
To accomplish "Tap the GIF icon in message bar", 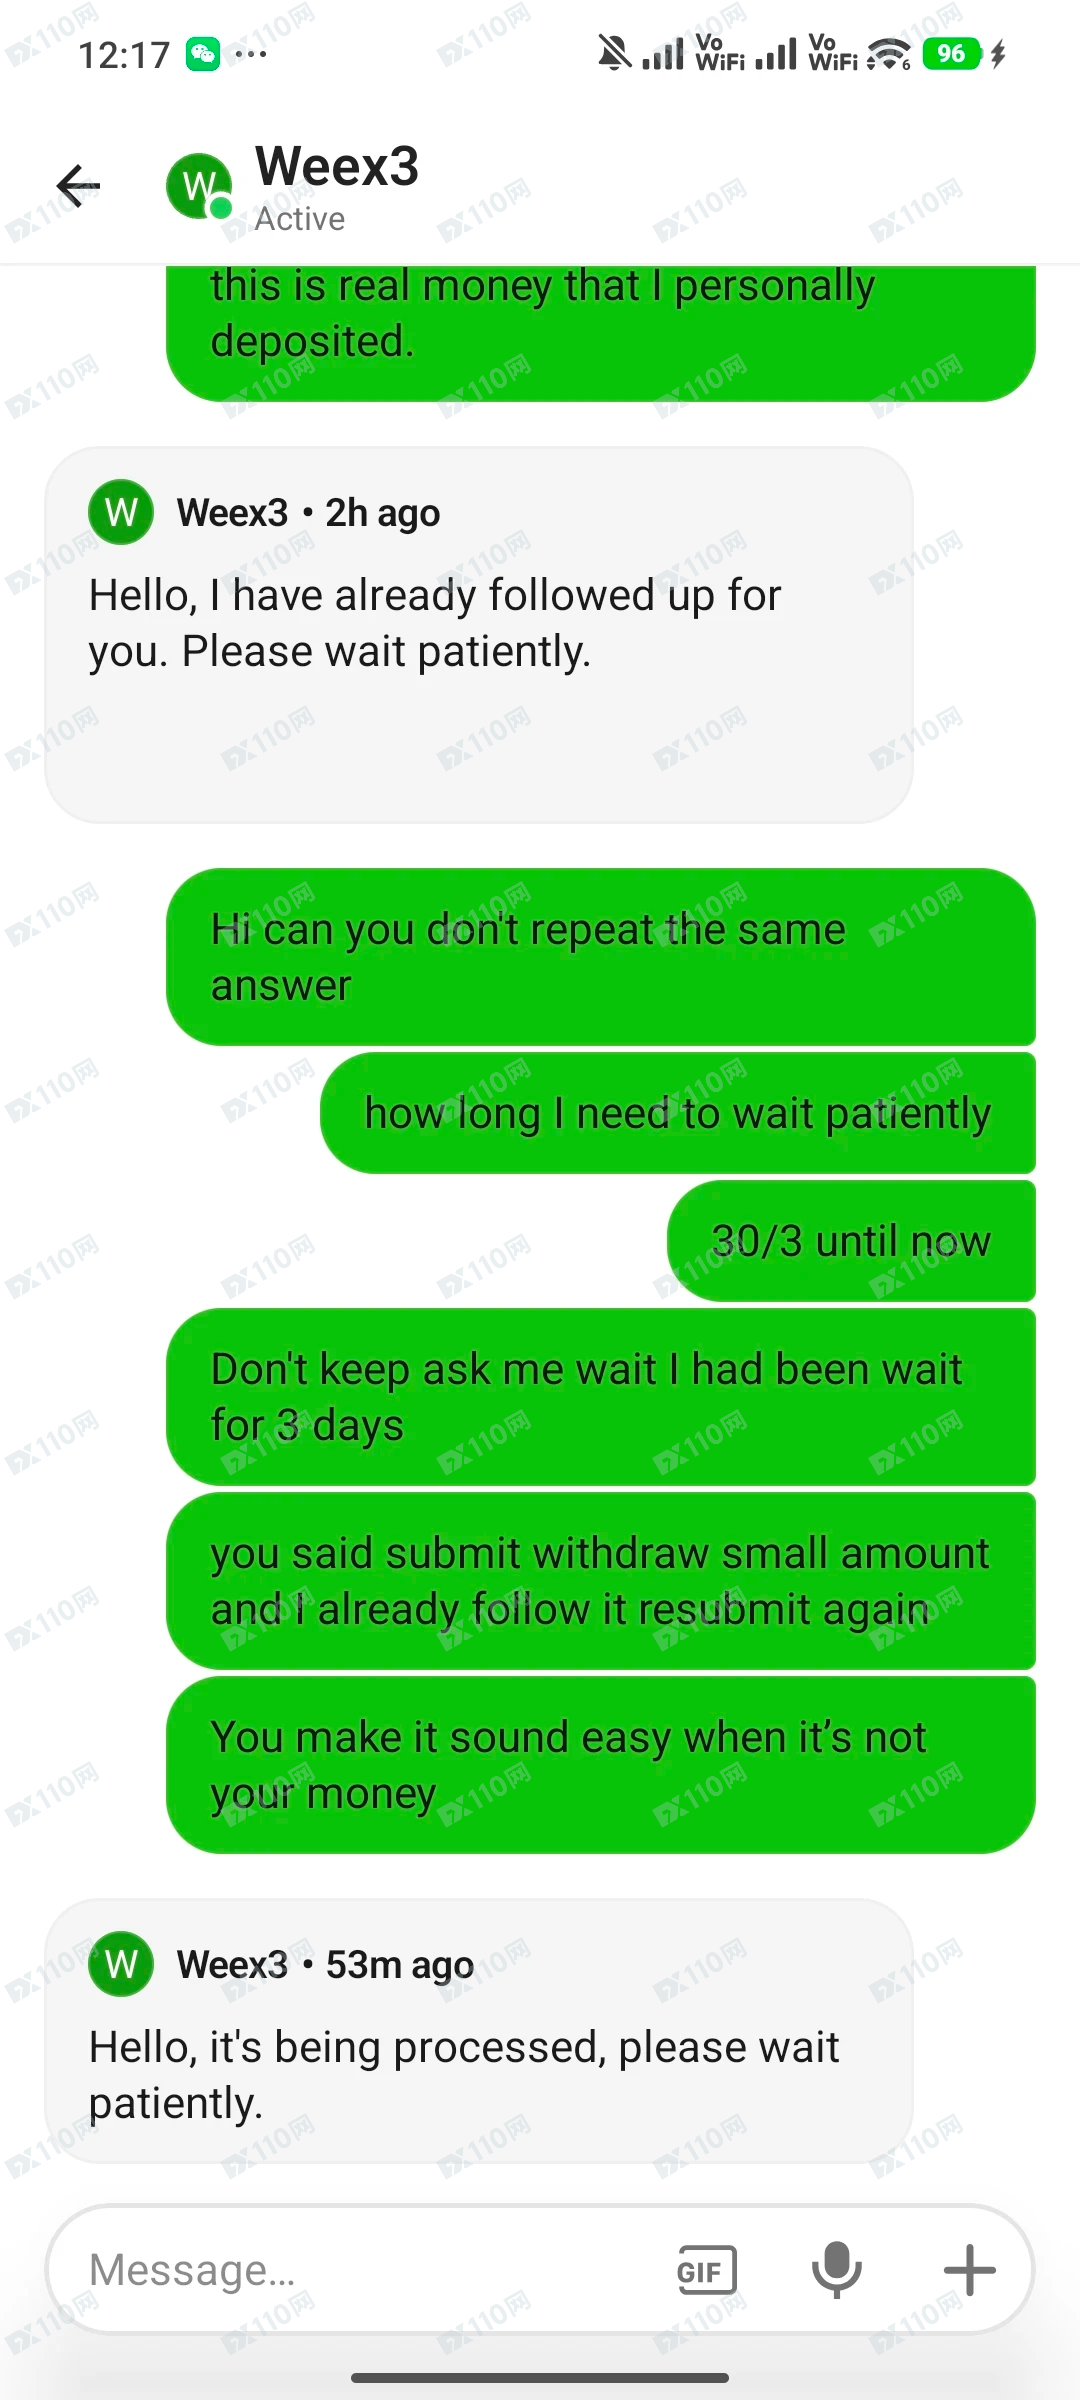I will (707, 2271).
